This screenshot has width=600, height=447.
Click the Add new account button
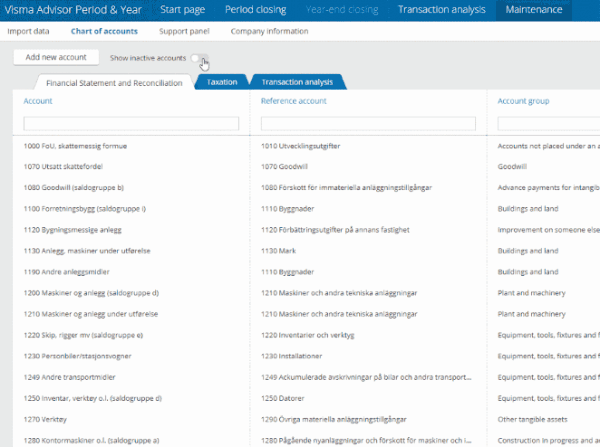pyautogui.click(x=56, y=59)
